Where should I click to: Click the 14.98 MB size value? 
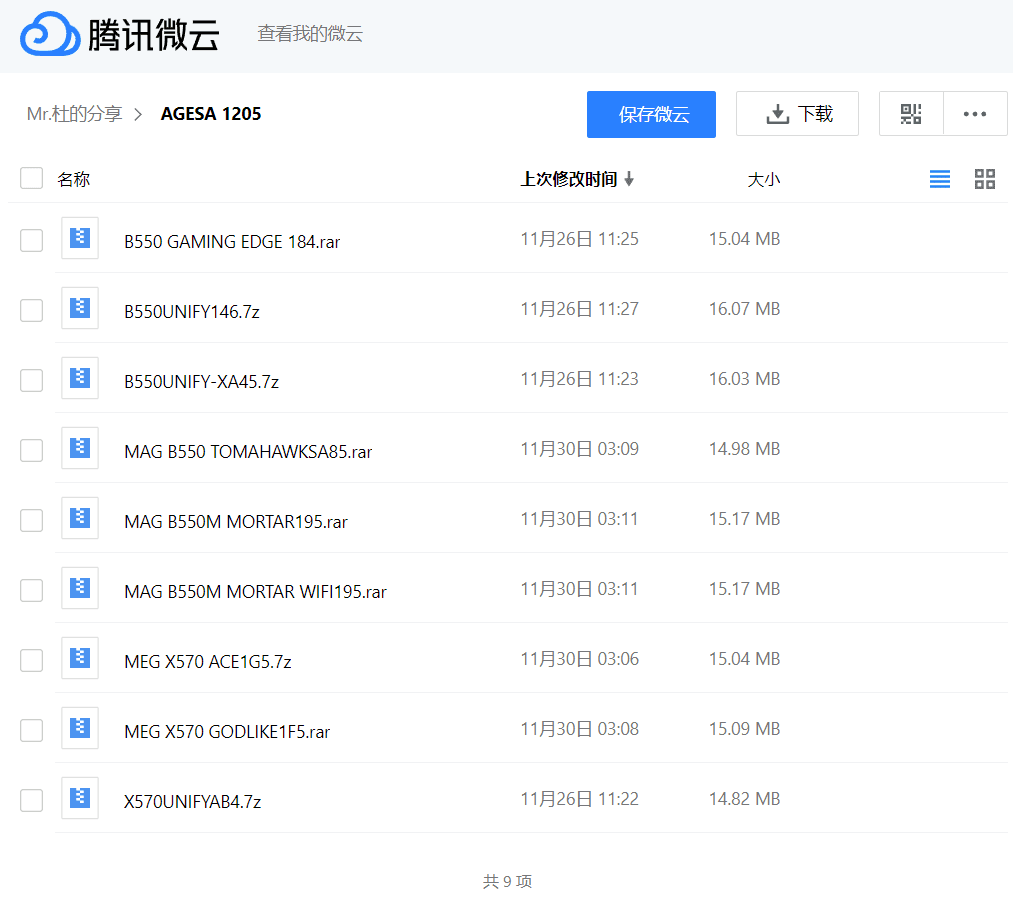point(744,449)
